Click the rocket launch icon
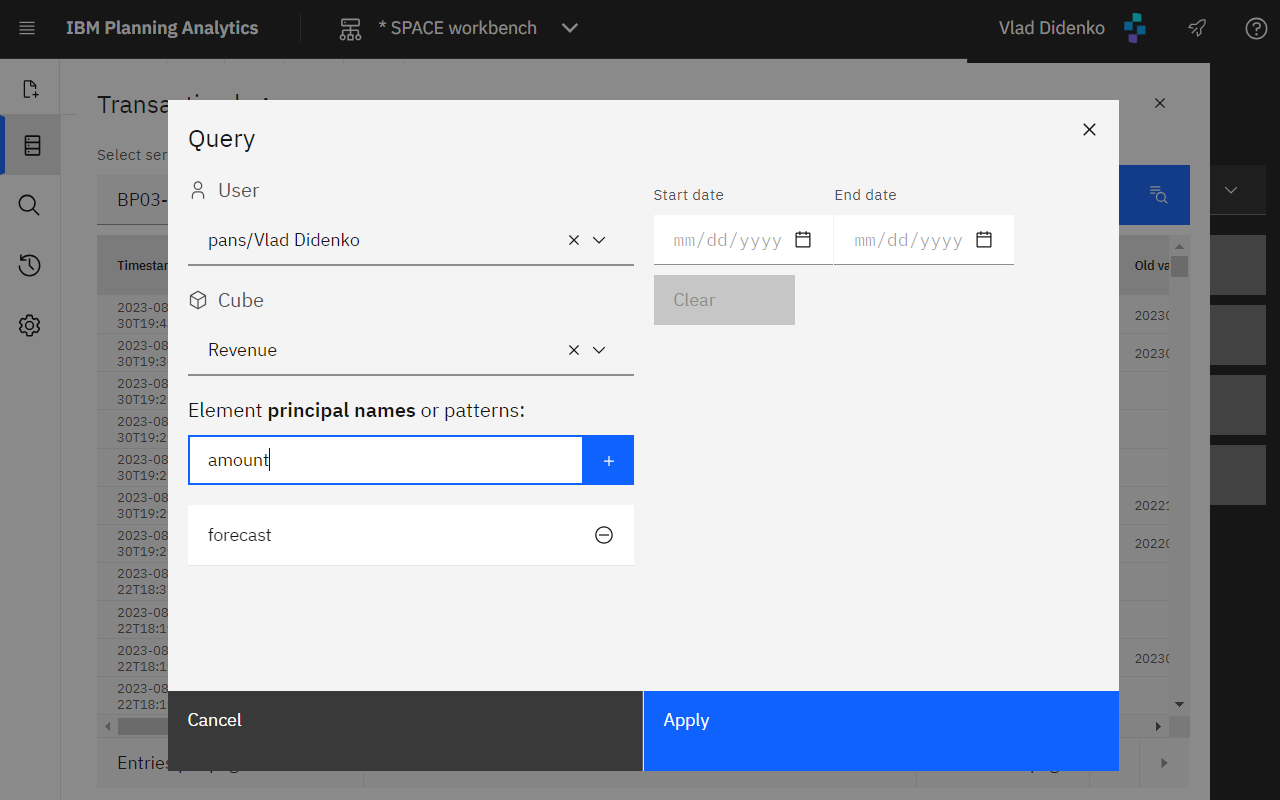 pos(1197,28)
